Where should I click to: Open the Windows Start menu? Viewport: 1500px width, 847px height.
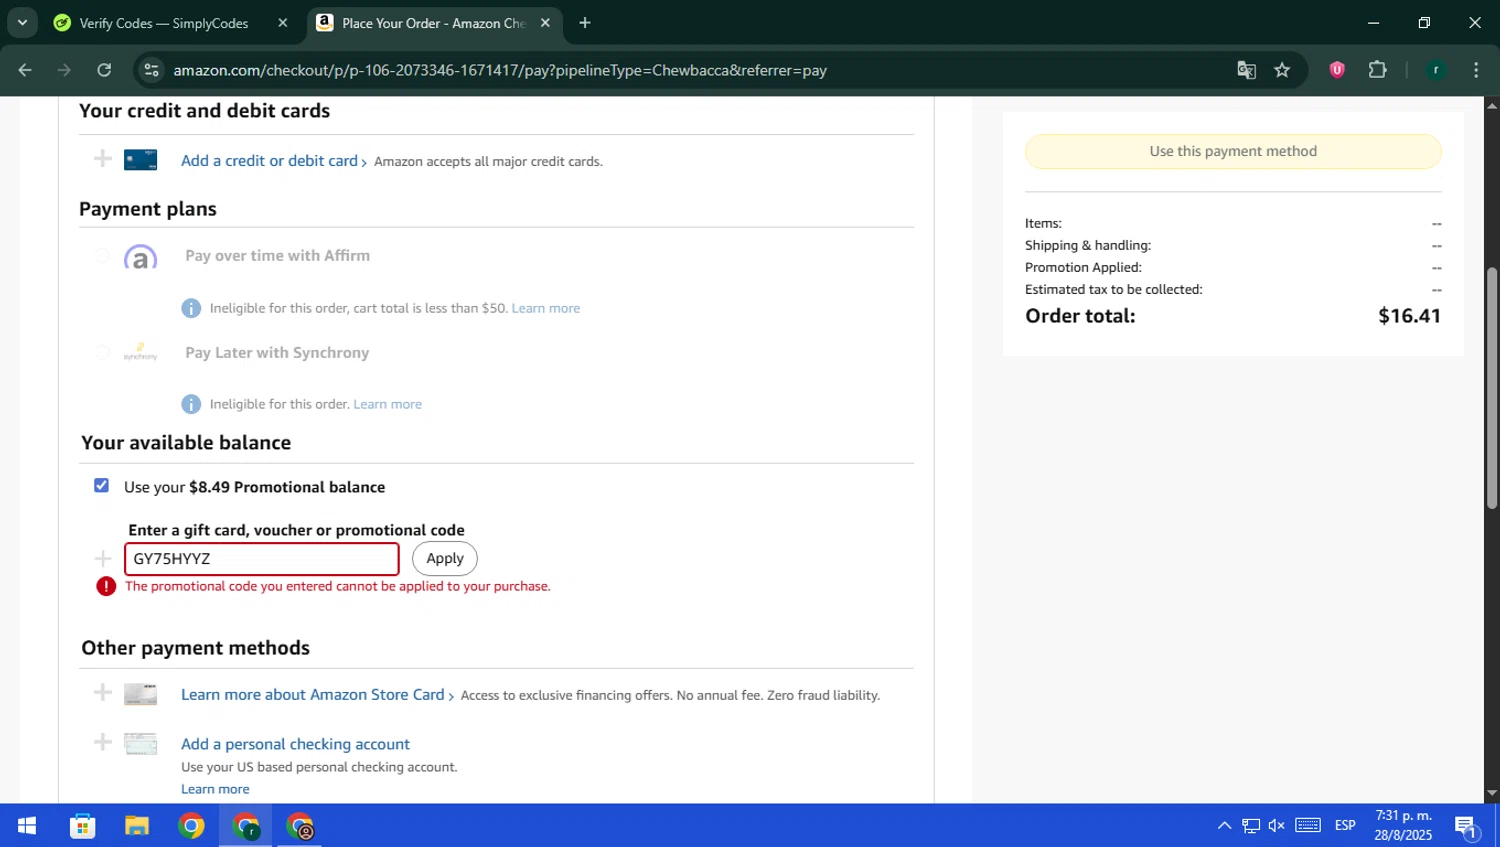pos(27,826)
